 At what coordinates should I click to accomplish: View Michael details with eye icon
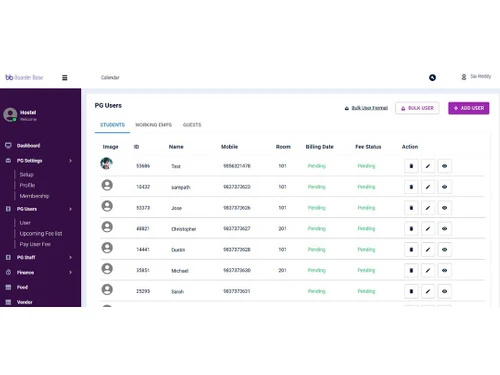[x=444, y=270]
